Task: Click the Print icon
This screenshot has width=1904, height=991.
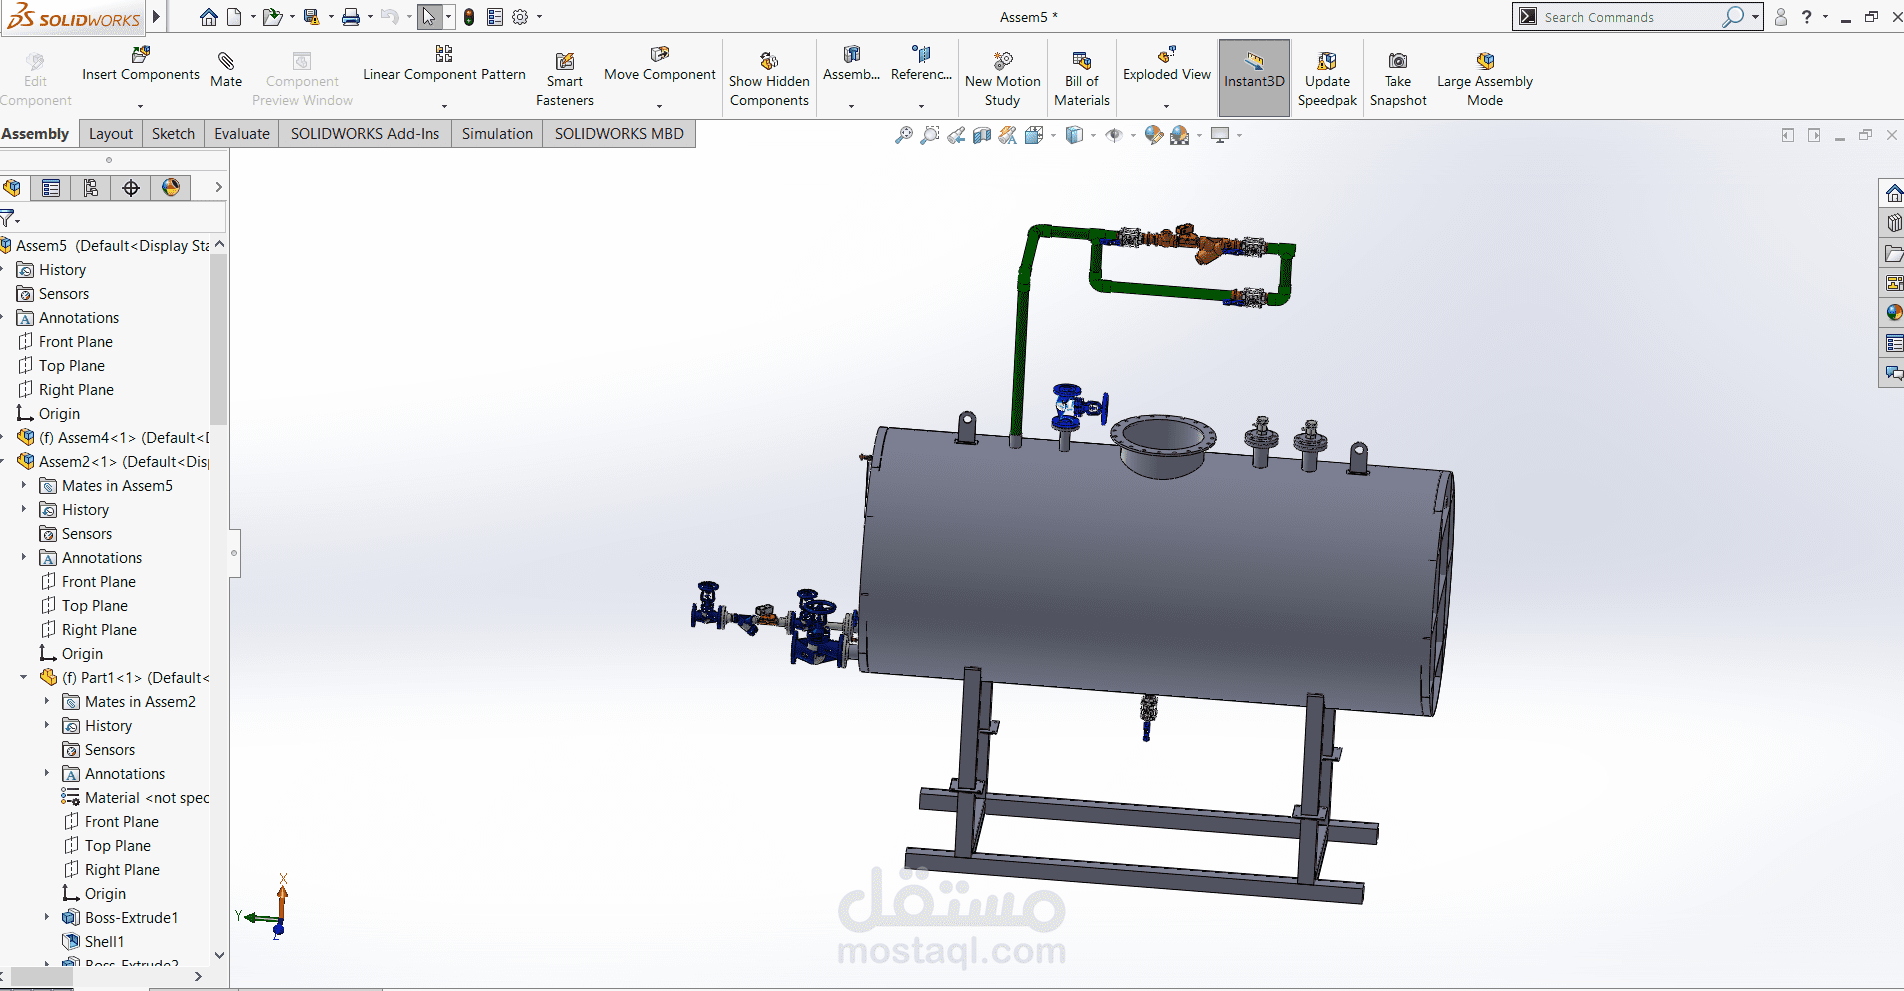Action: click(350, 17)
